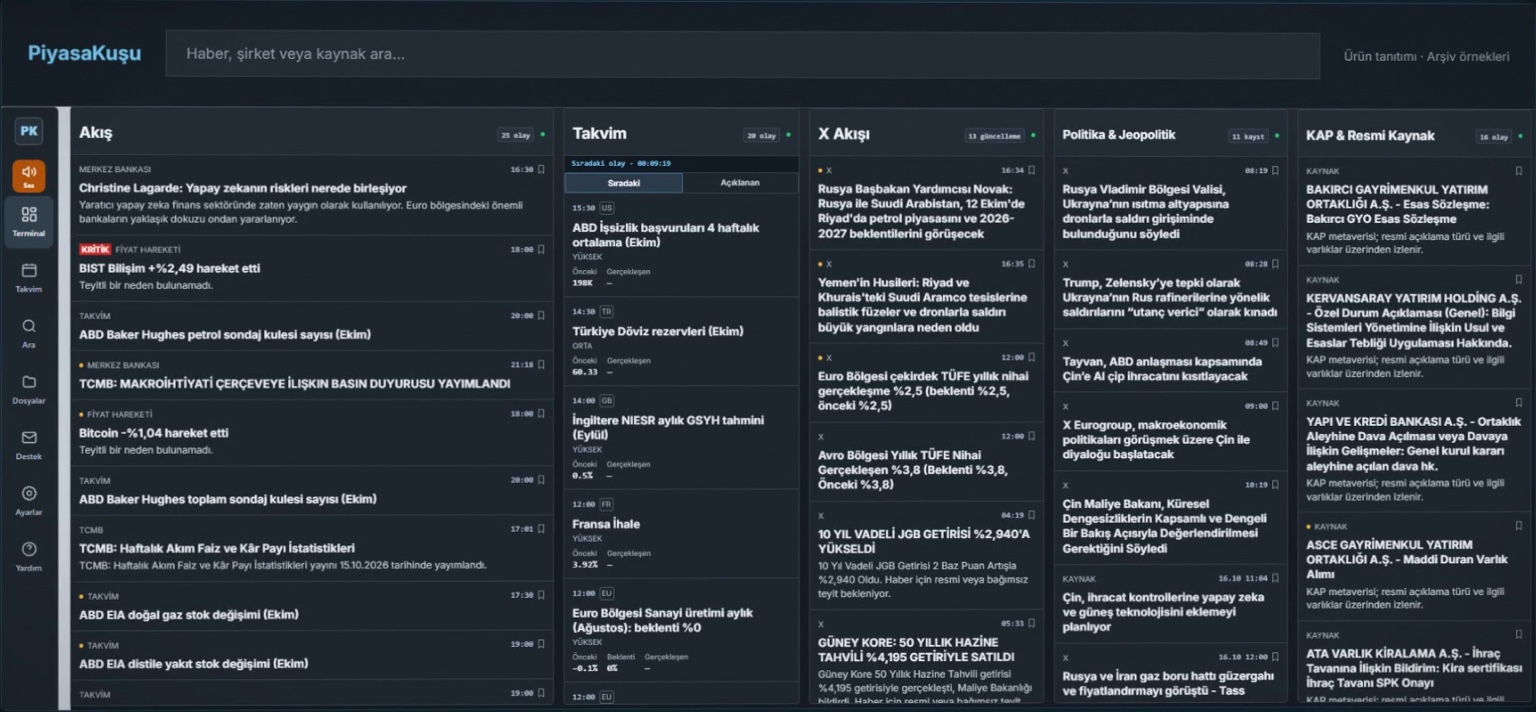Click the KAP & Resmi Kaynak column header
The width and height of the screenshot is (1536, 712).
[1370, 135]
